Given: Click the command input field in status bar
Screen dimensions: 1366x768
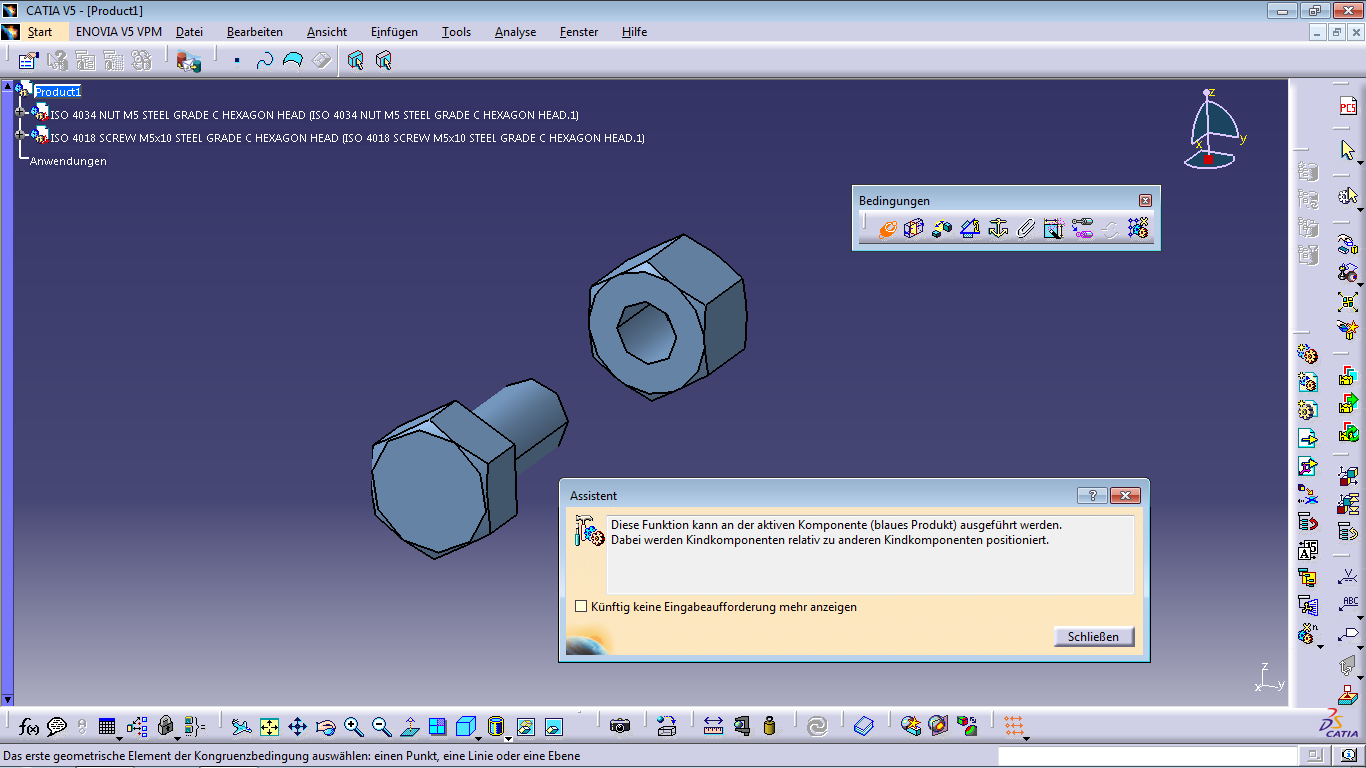Looking at the screenshot, I should pos(1146,755).
